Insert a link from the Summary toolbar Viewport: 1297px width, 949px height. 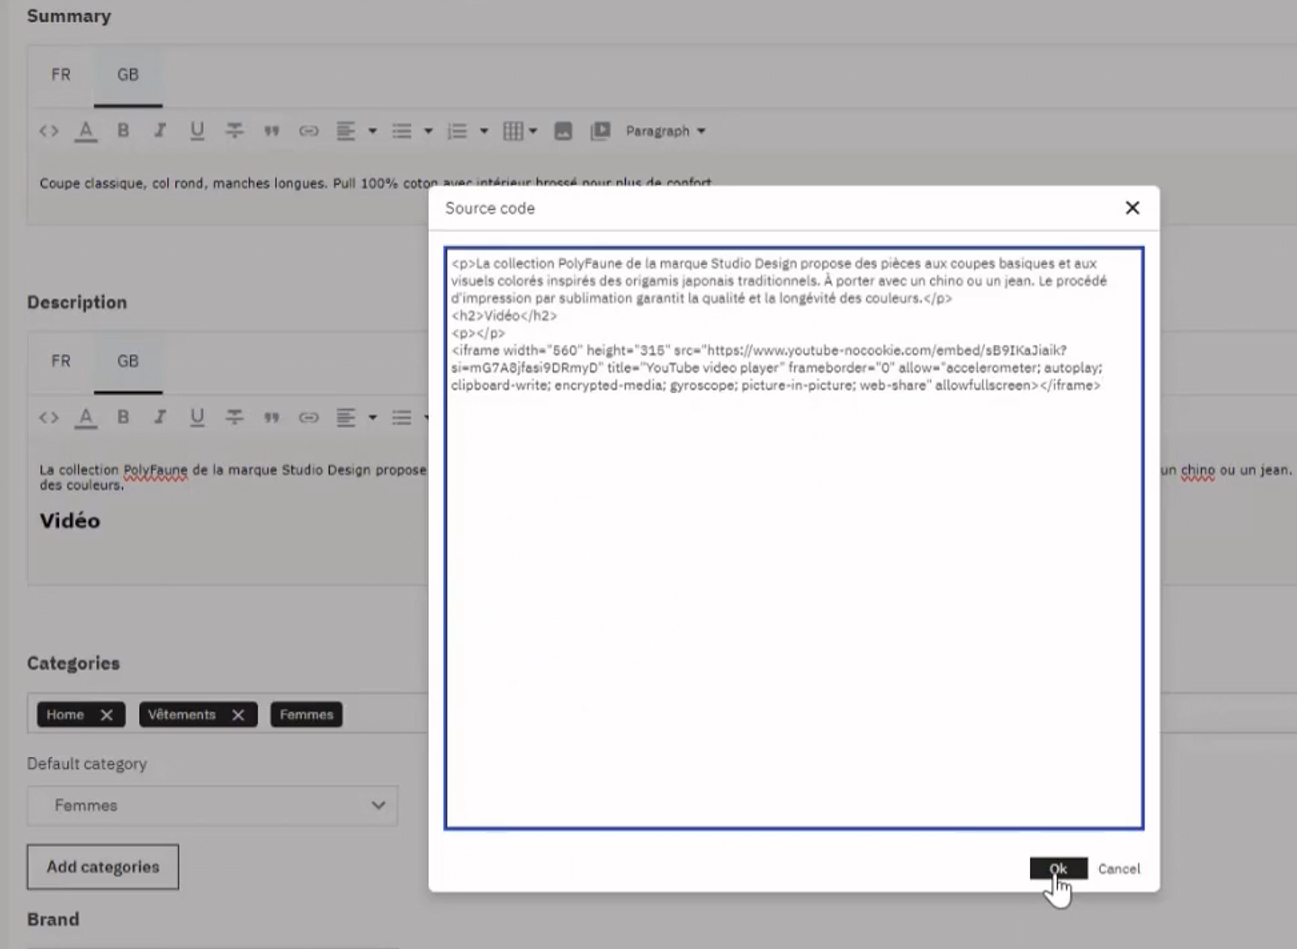309,131
